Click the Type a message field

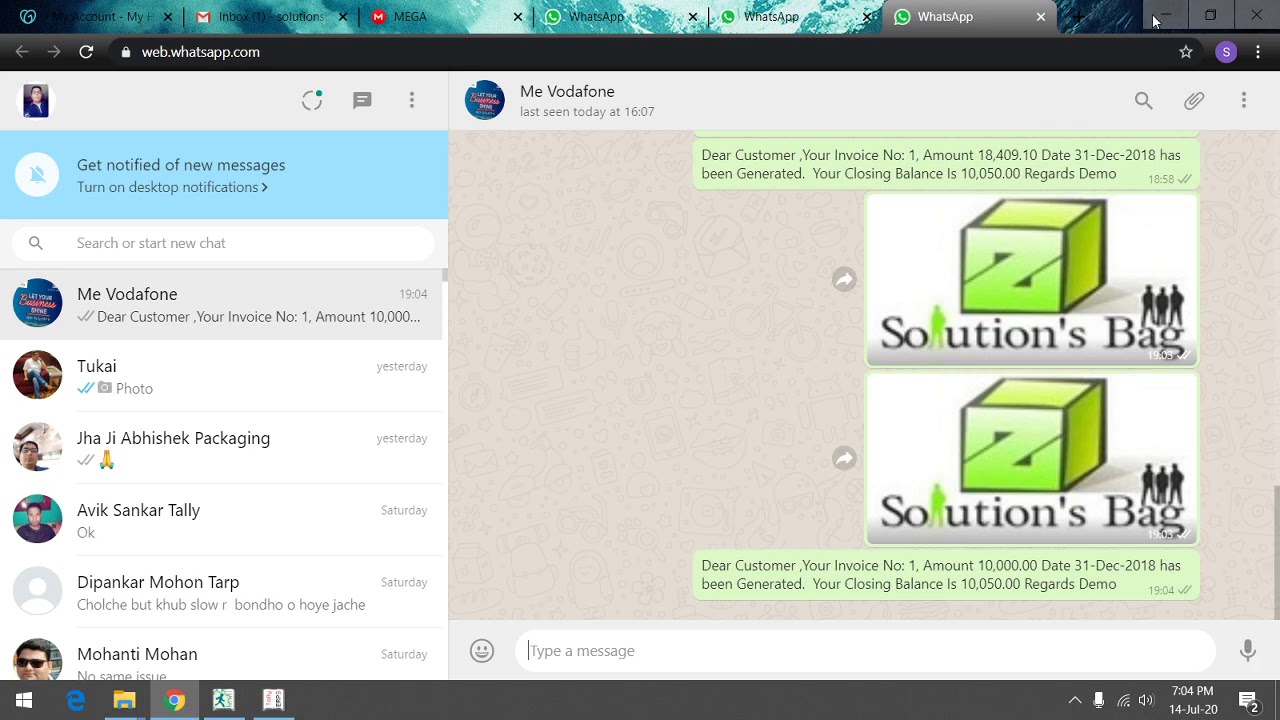[x=866, y=651]
